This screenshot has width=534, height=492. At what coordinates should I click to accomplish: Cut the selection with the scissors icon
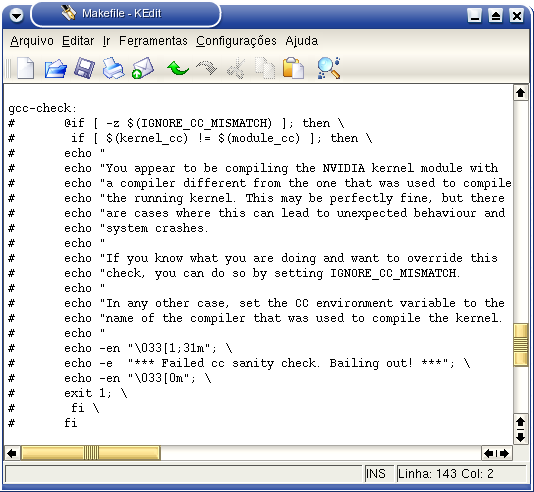click(236, 68)
